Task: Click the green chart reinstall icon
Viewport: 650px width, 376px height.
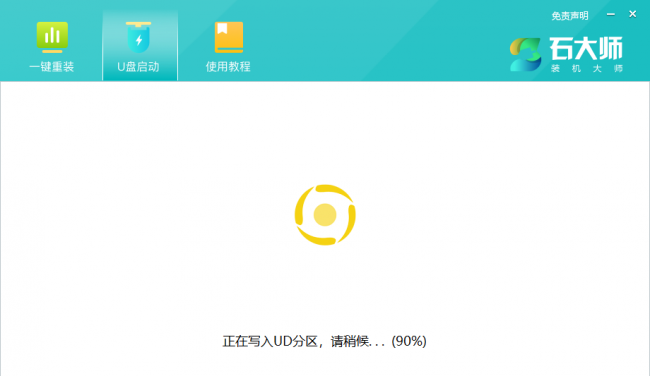Action: tap(52, 37)
